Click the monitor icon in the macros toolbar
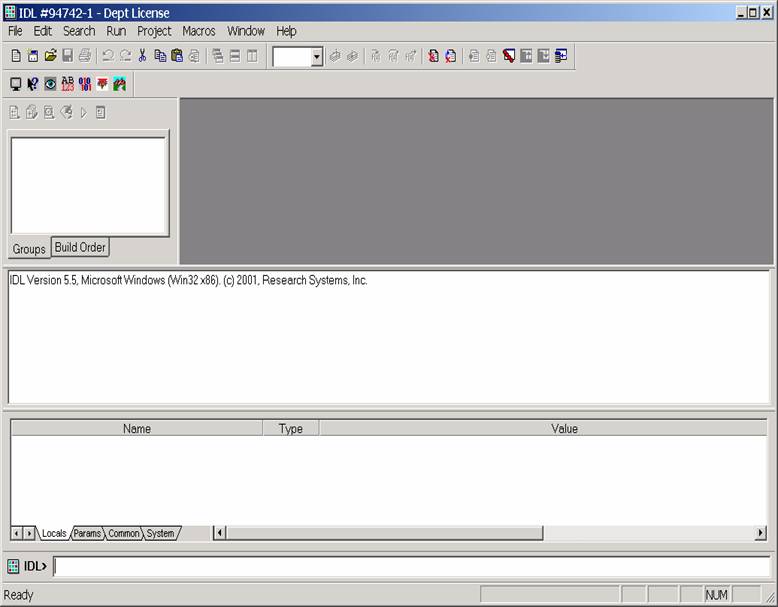778x607 pixels. coord(16,84)
